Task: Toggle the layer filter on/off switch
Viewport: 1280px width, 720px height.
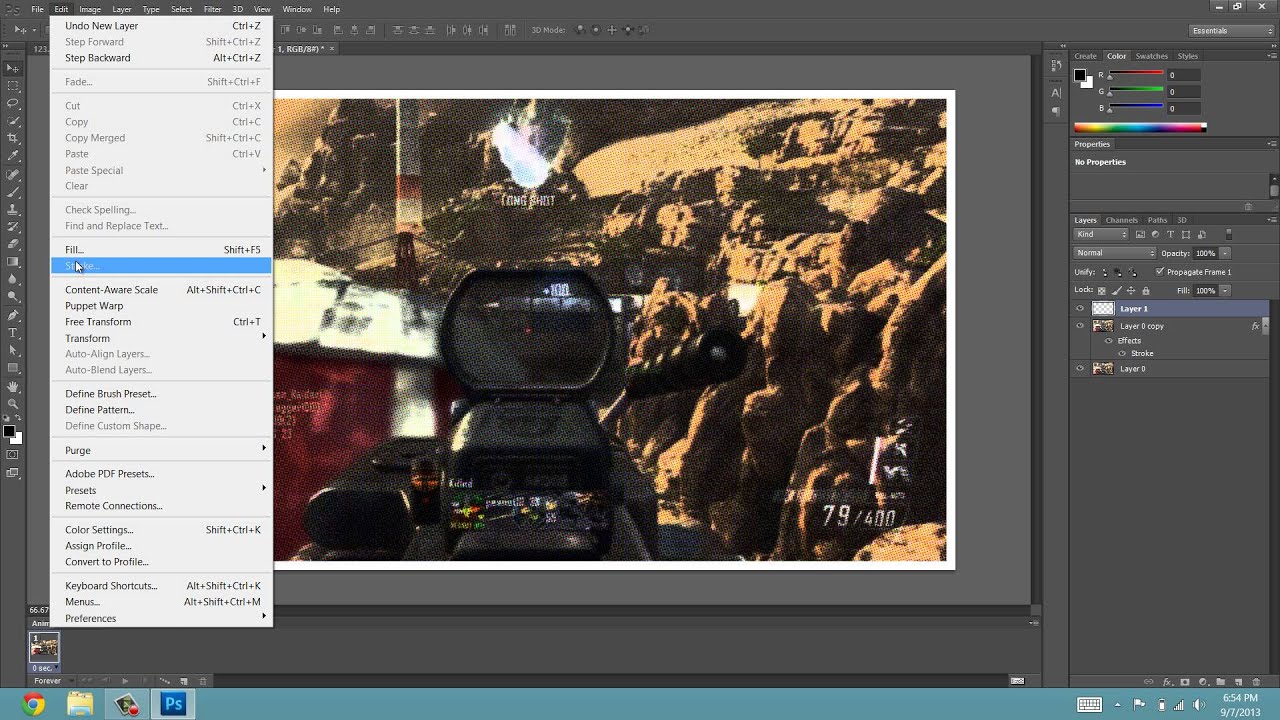Action: (1229, 235)
